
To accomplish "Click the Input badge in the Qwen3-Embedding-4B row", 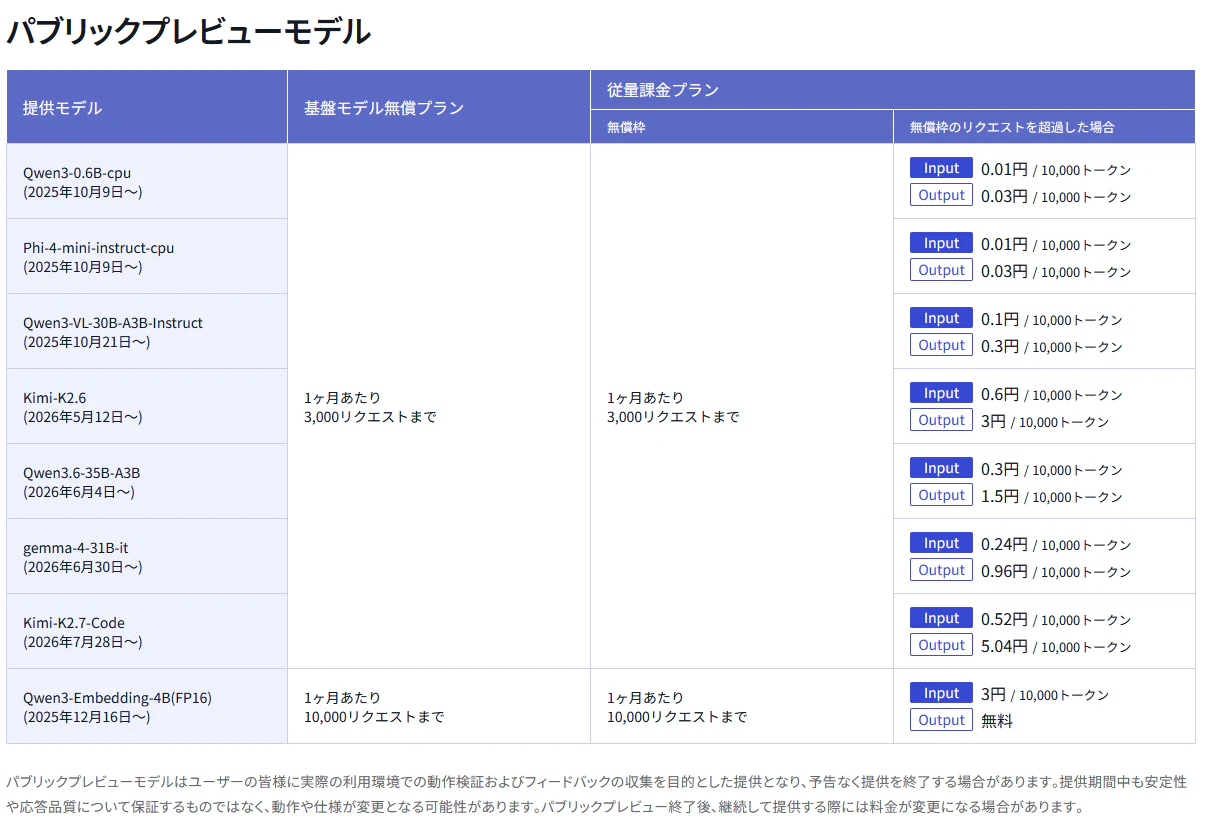I will pos(941,693).
